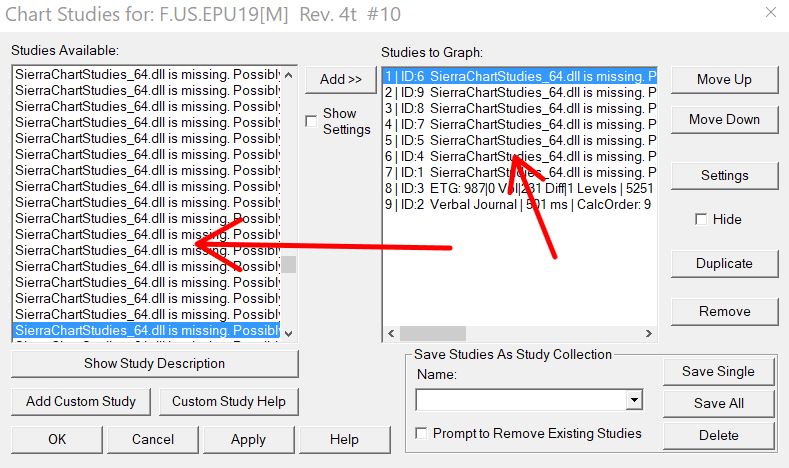Select the Verbal Journal study entry
Viewport: 789px width, 468px height.
click(518, 204)
